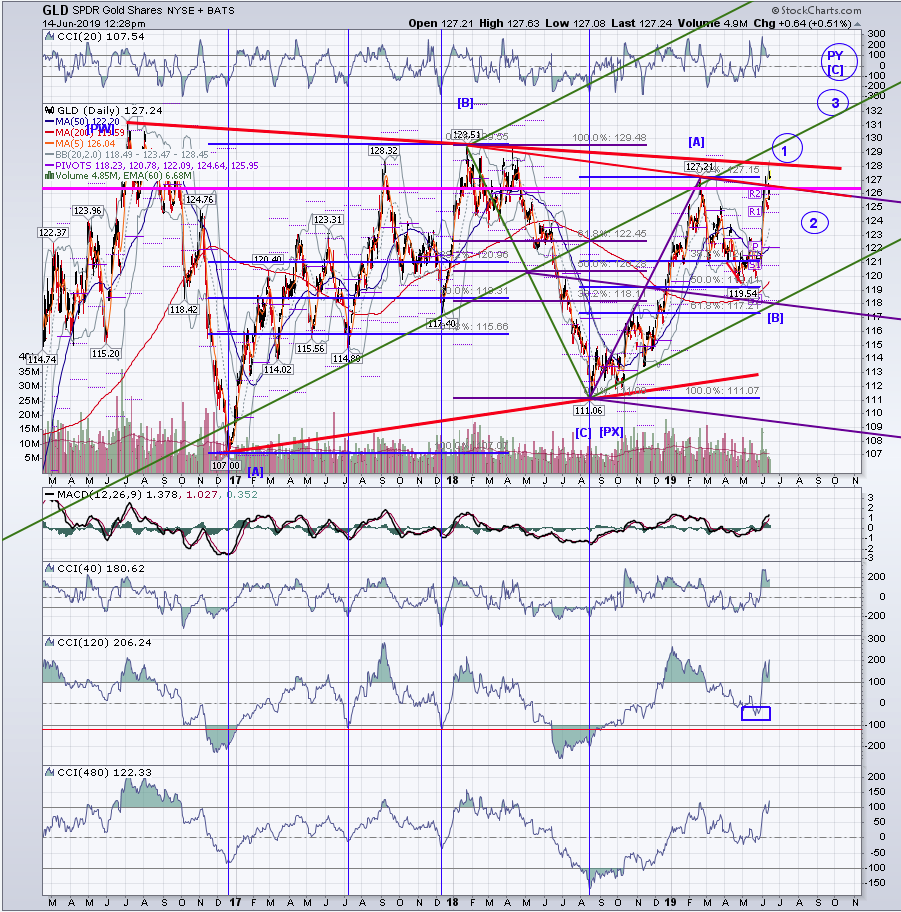The image size is (901, 912).
Task: Click the orange line marker beside MA(5)
Action: [x=49, y=144]
